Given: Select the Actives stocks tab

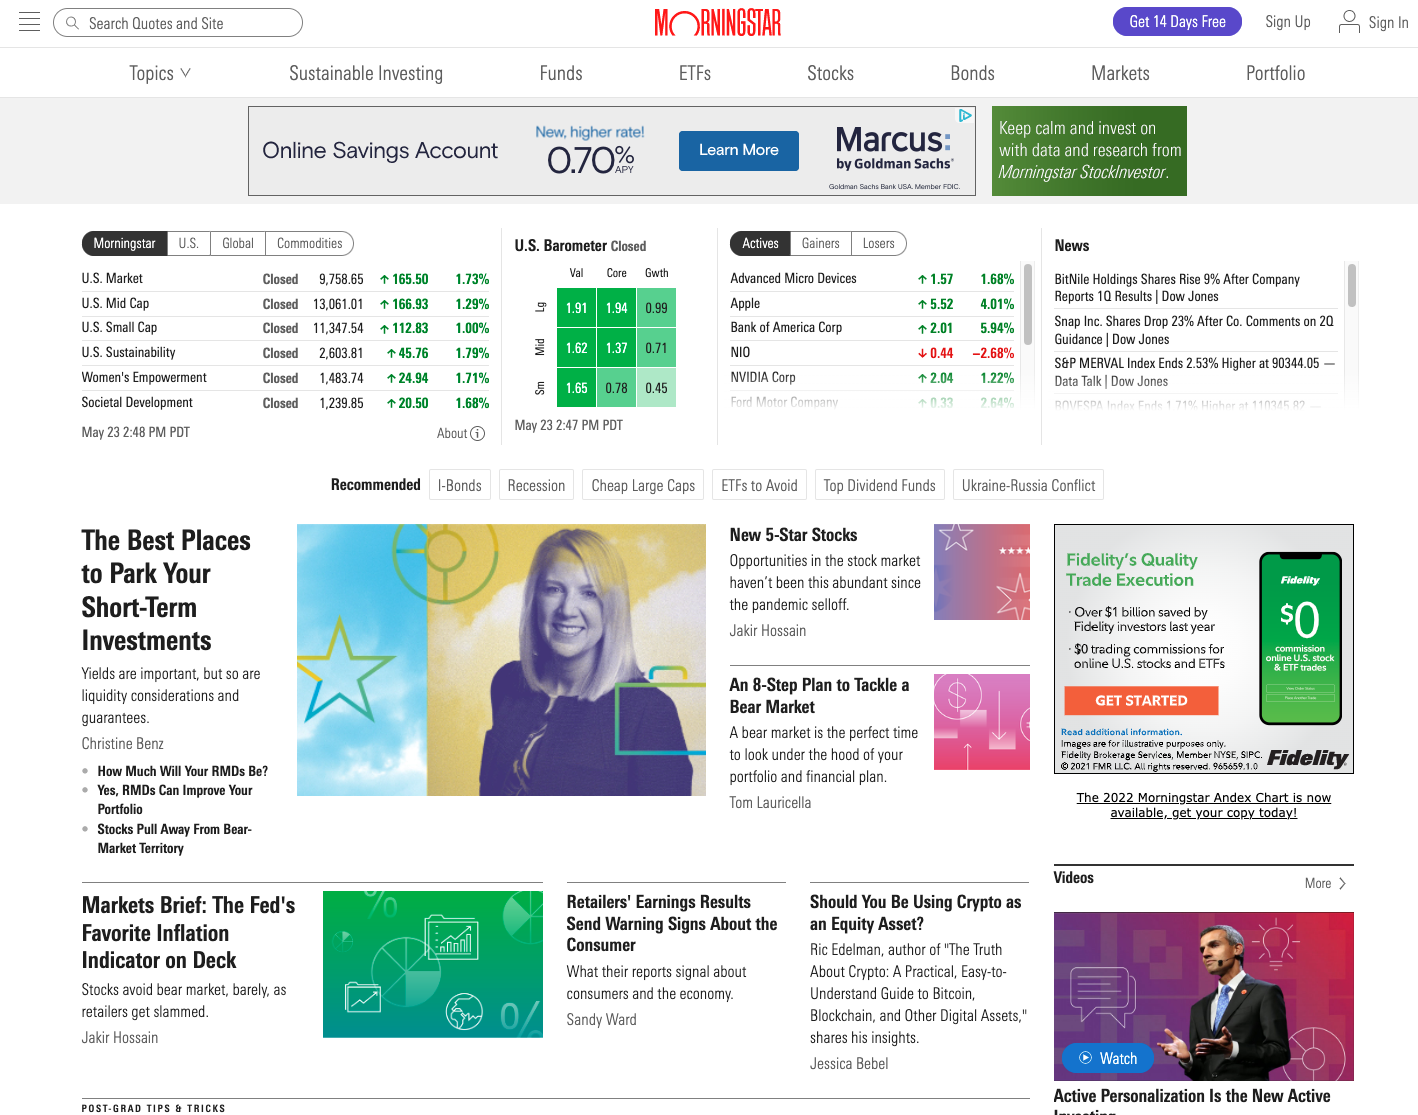Looking at the screenshot, I should [x=760, y=243].
